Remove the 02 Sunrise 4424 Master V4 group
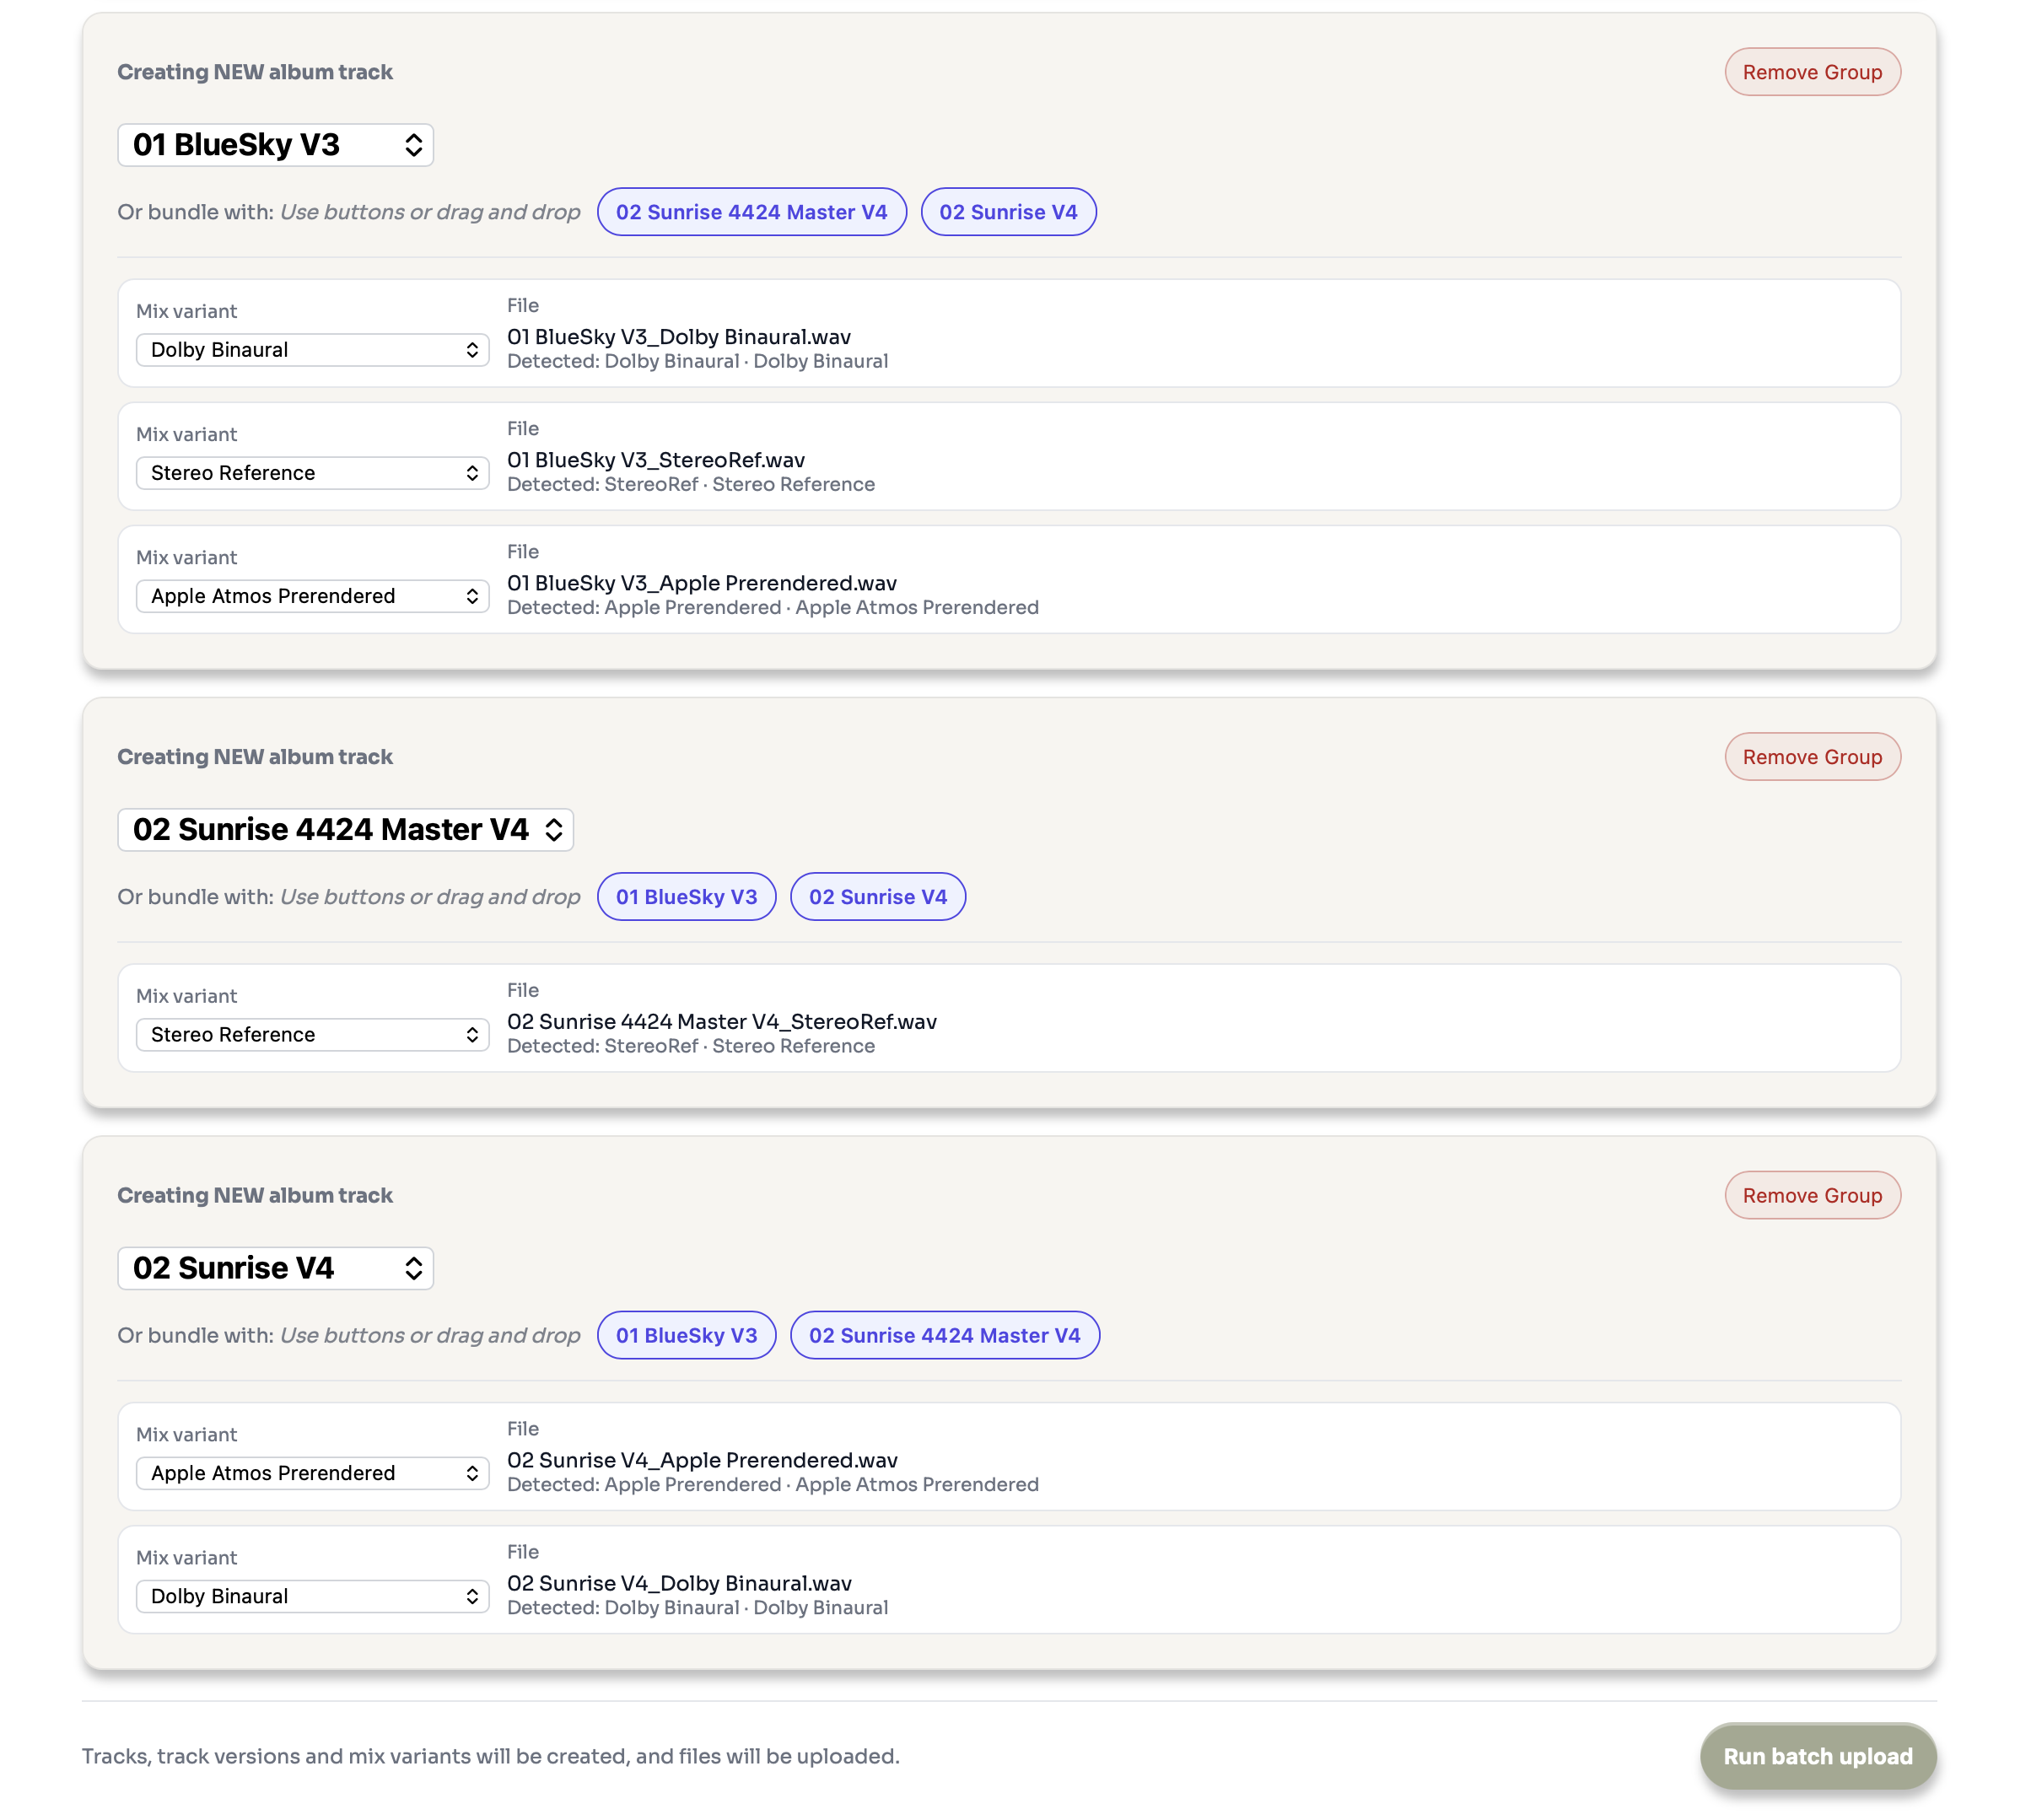 pyautogui.click(x=1811, y=757)
